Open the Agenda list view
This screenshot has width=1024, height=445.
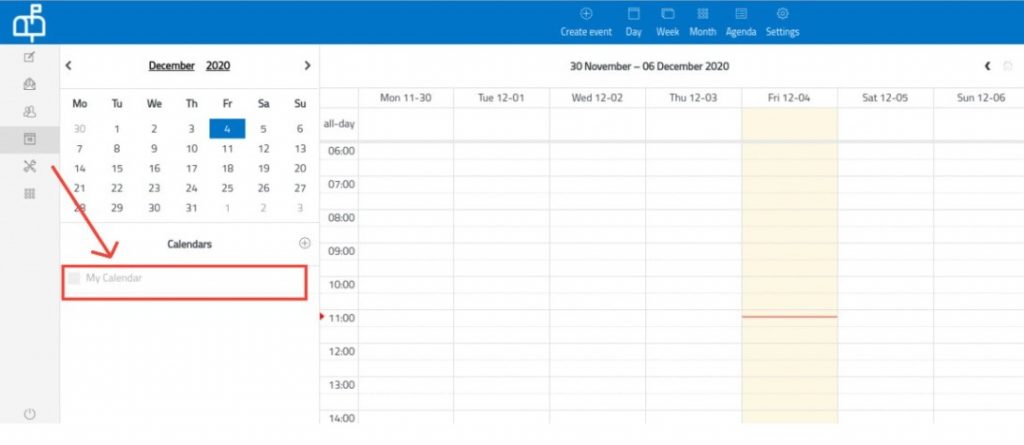pos(741,15)
